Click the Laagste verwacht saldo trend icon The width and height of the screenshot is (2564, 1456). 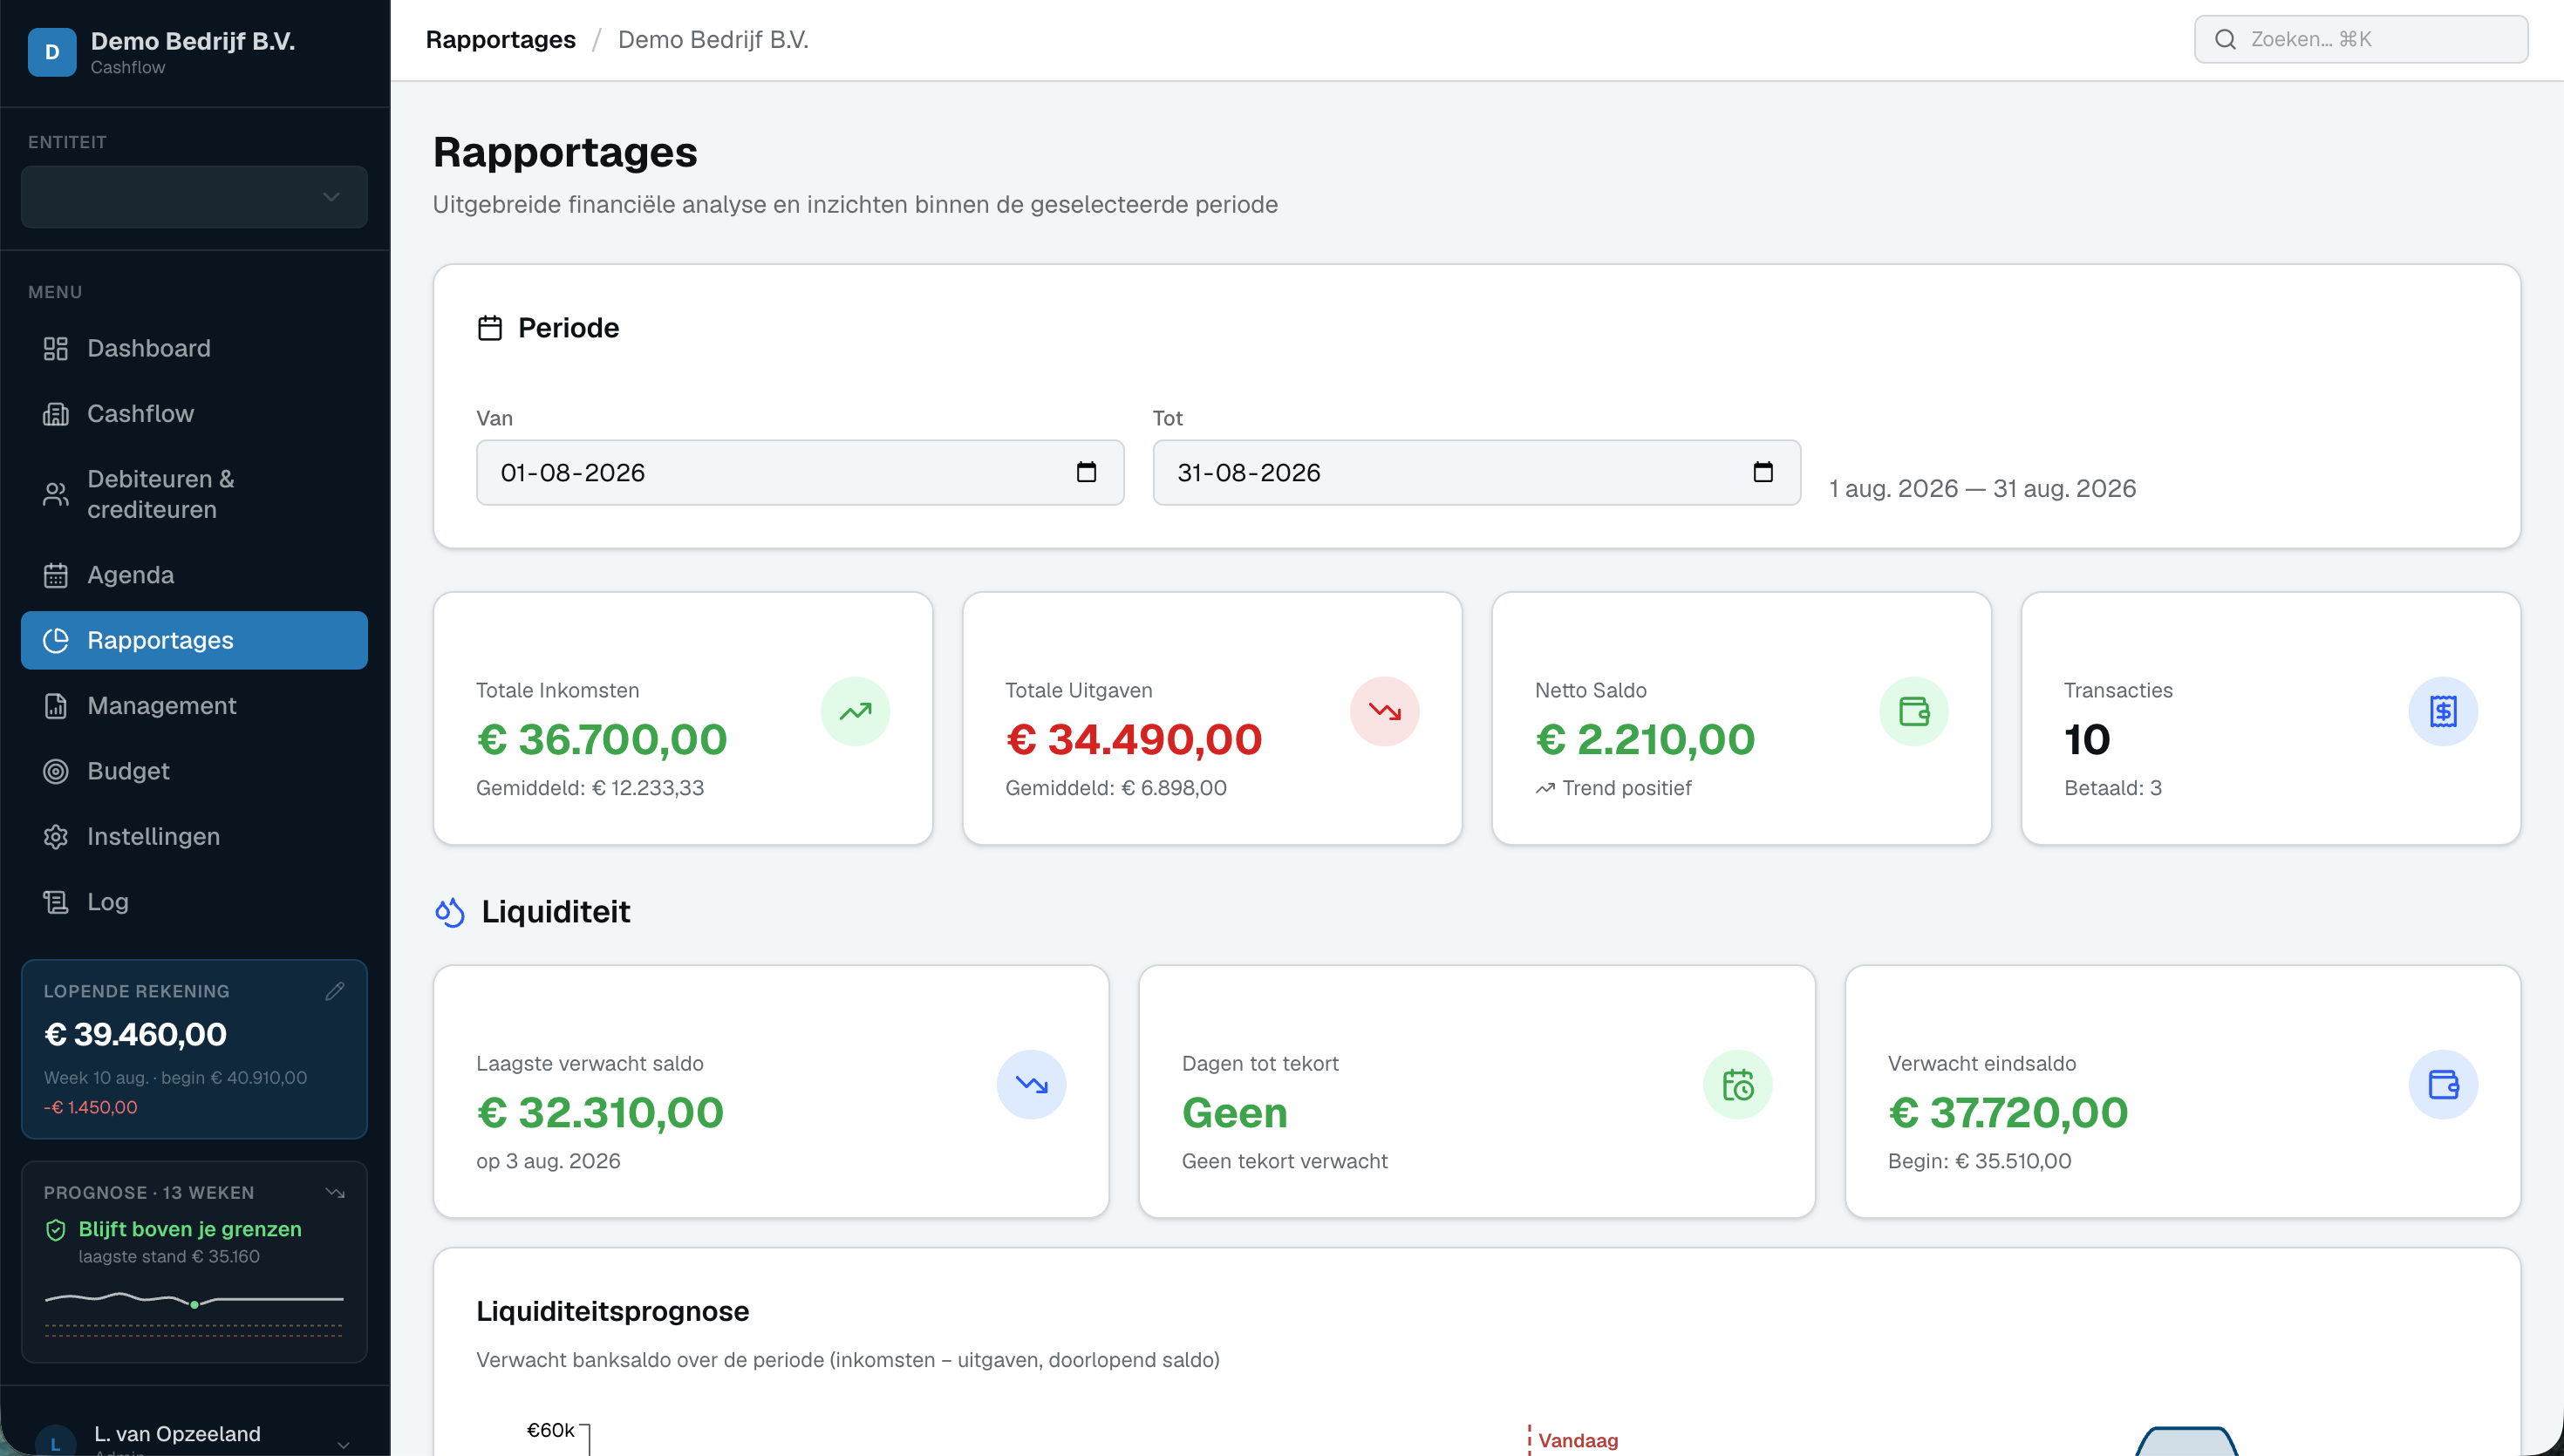pos(1031,1084)
